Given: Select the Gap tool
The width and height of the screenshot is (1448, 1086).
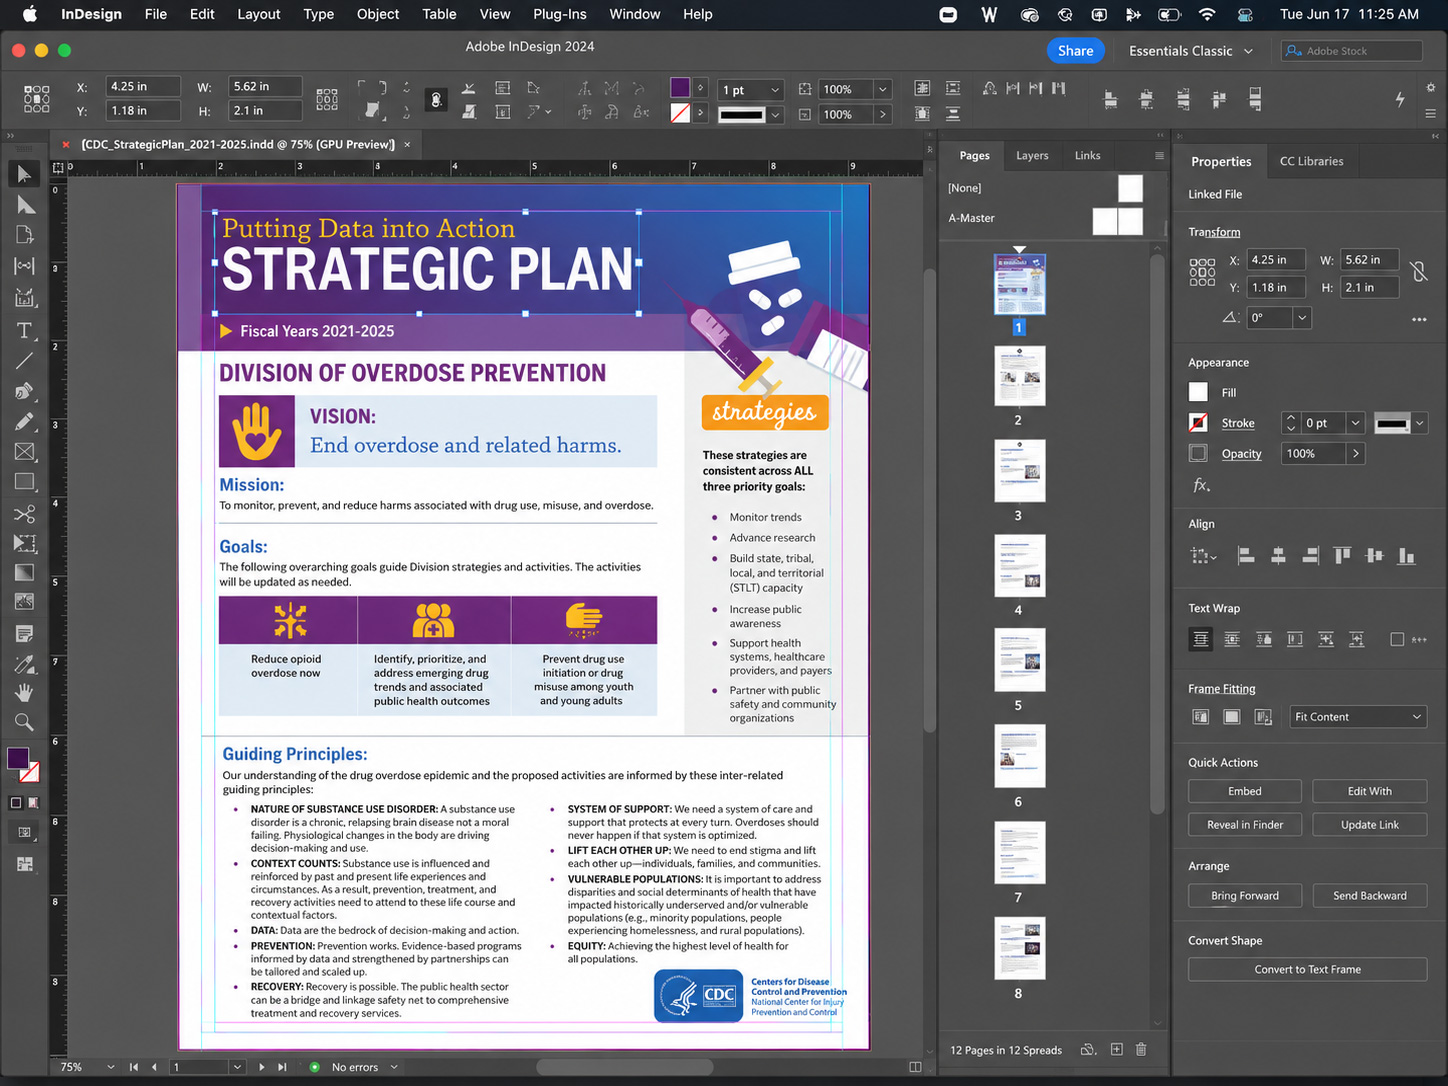Looking at the screenshot, I should (x=25, y=266).
